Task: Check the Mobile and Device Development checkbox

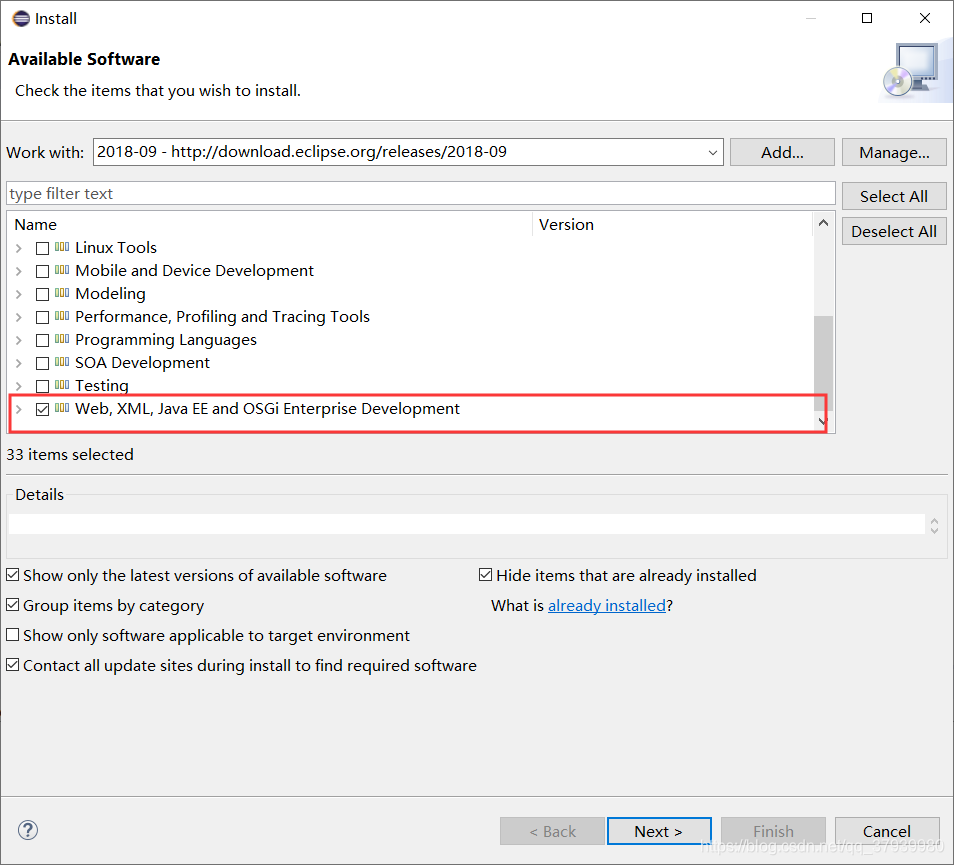Action: click(x=42, y=271)
